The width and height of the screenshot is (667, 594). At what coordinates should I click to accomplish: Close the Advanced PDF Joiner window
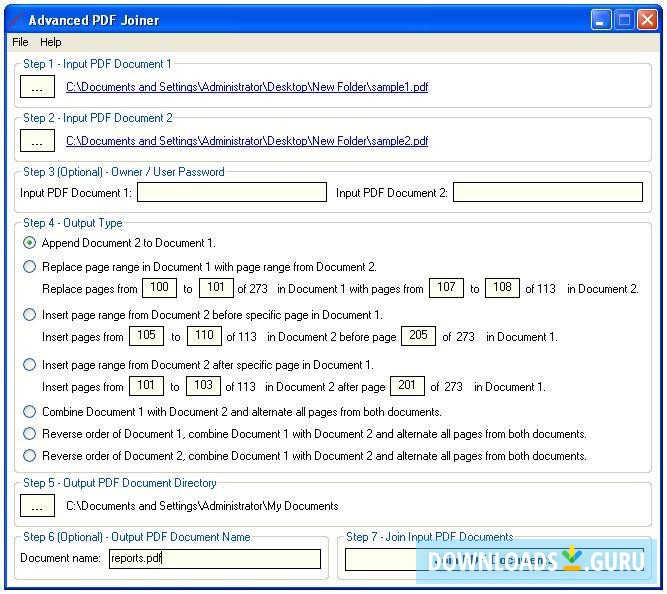click(647, 20)
